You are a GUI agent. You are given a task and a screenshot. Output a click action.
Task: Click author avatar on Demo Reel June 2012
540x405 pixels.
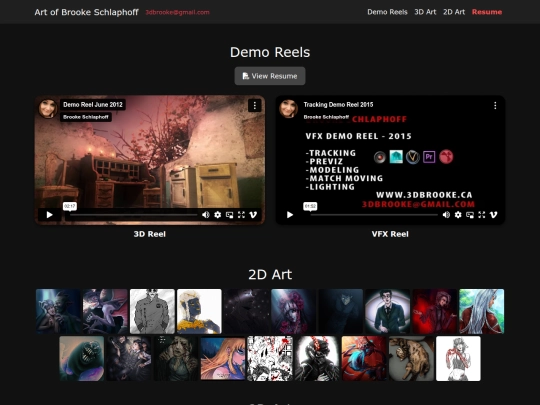48,108
